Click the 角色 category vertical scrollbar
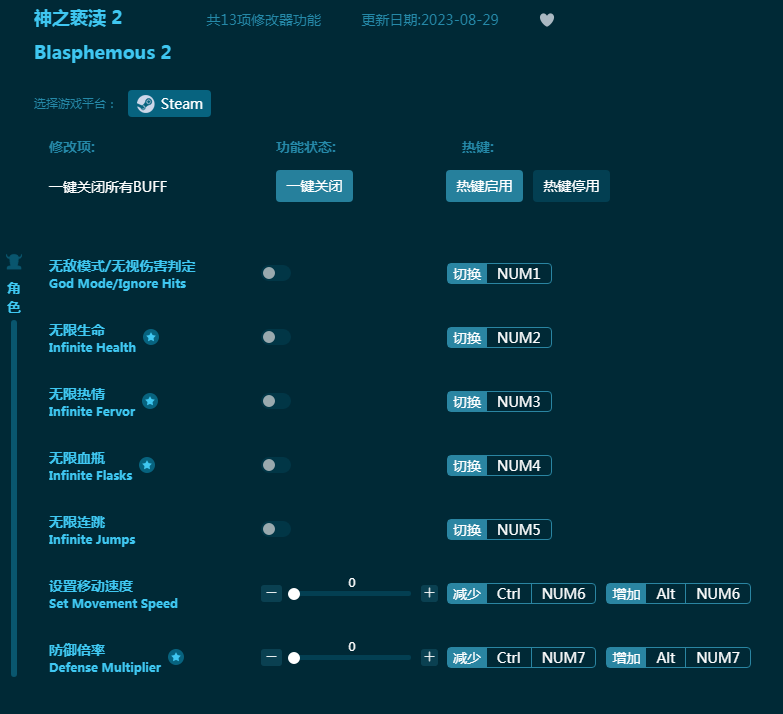The height and width of the screenshot is (714, 783). [x=14, y=498]
